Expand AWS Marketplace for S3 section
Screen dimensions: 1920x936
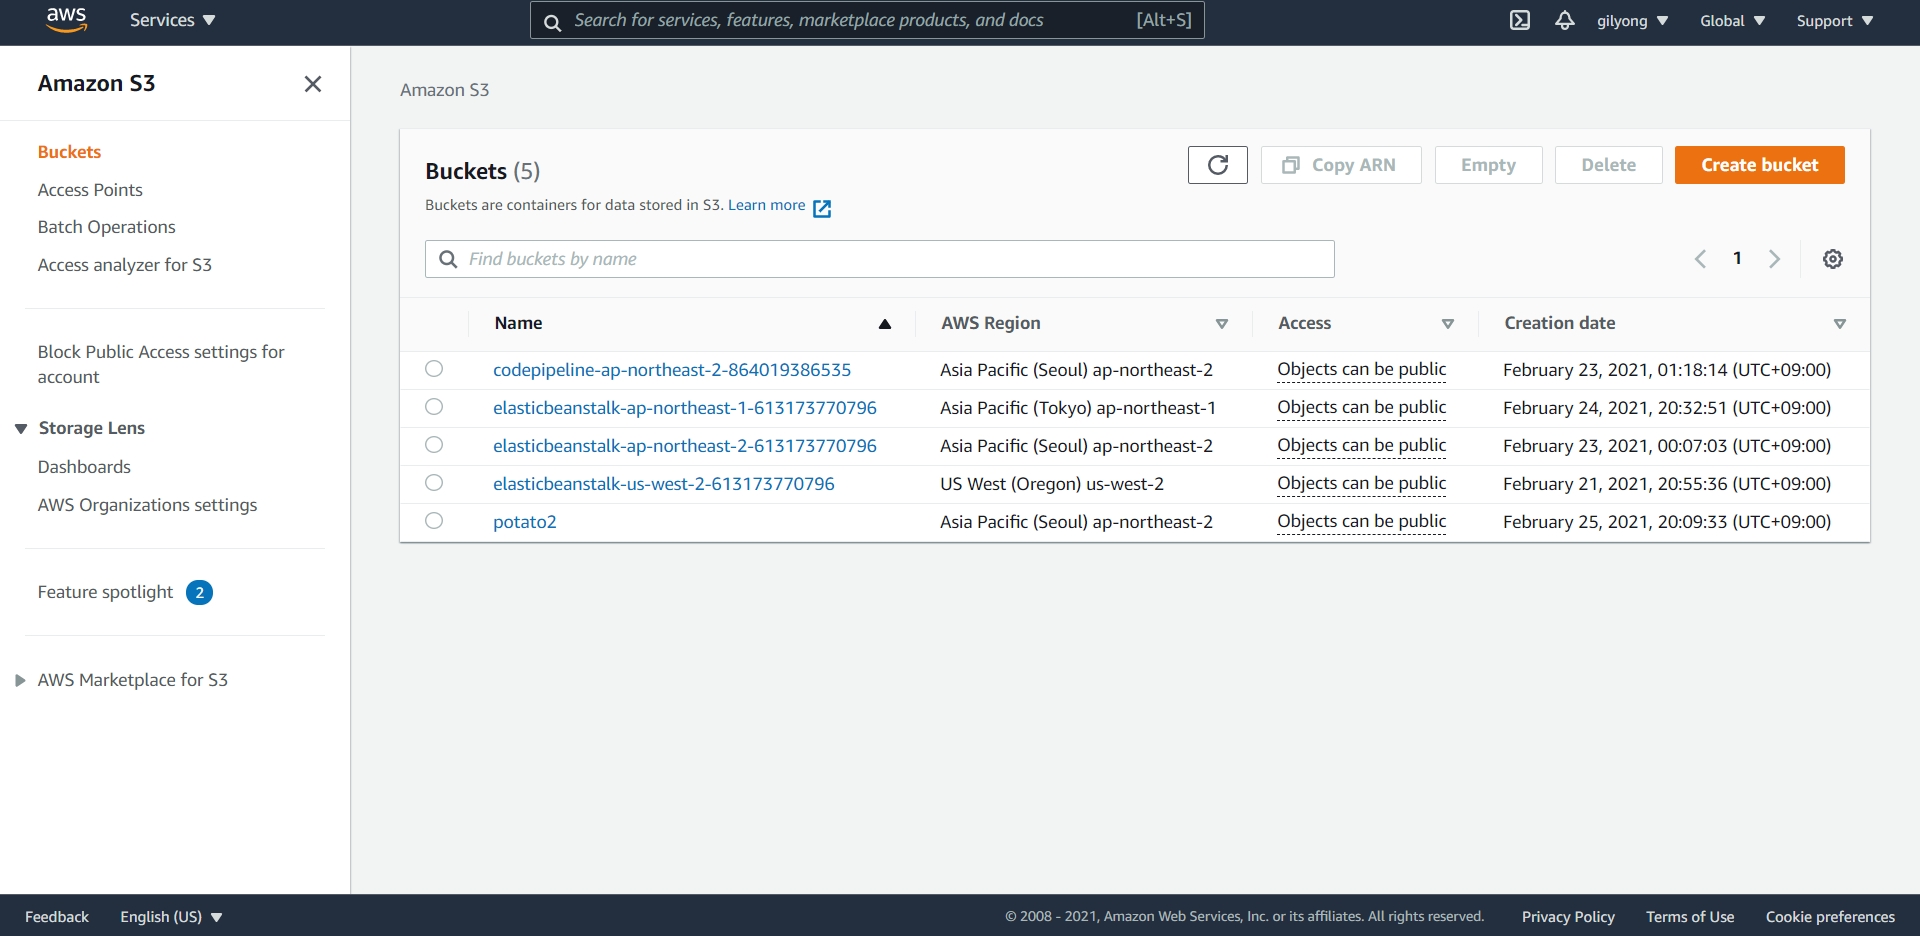tap(20, 681)
